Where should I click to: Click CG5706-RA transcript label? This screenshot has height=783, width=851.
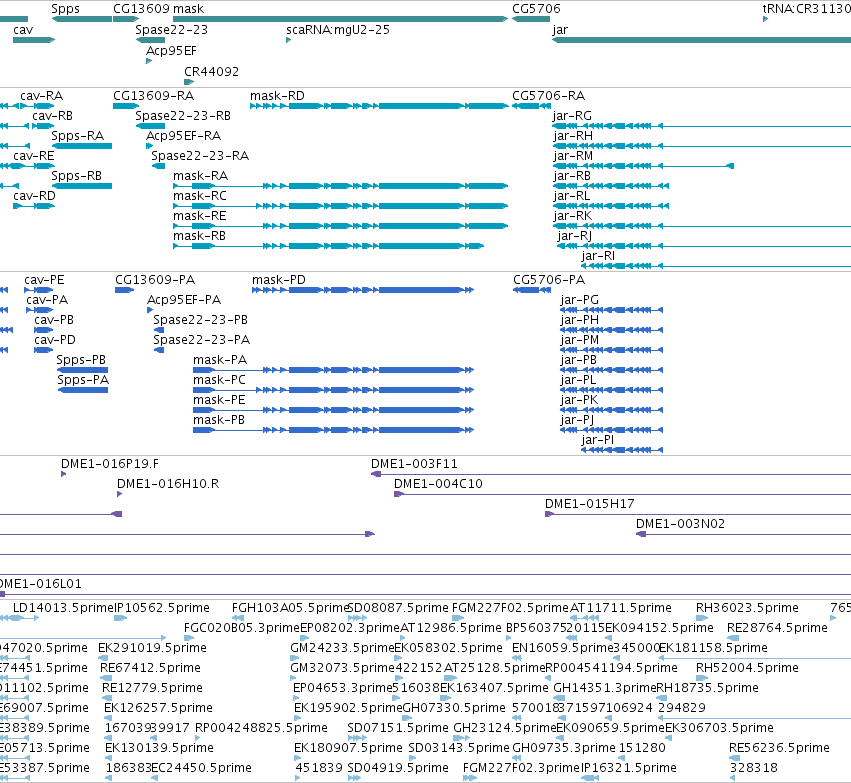click(x=549, y=96)
